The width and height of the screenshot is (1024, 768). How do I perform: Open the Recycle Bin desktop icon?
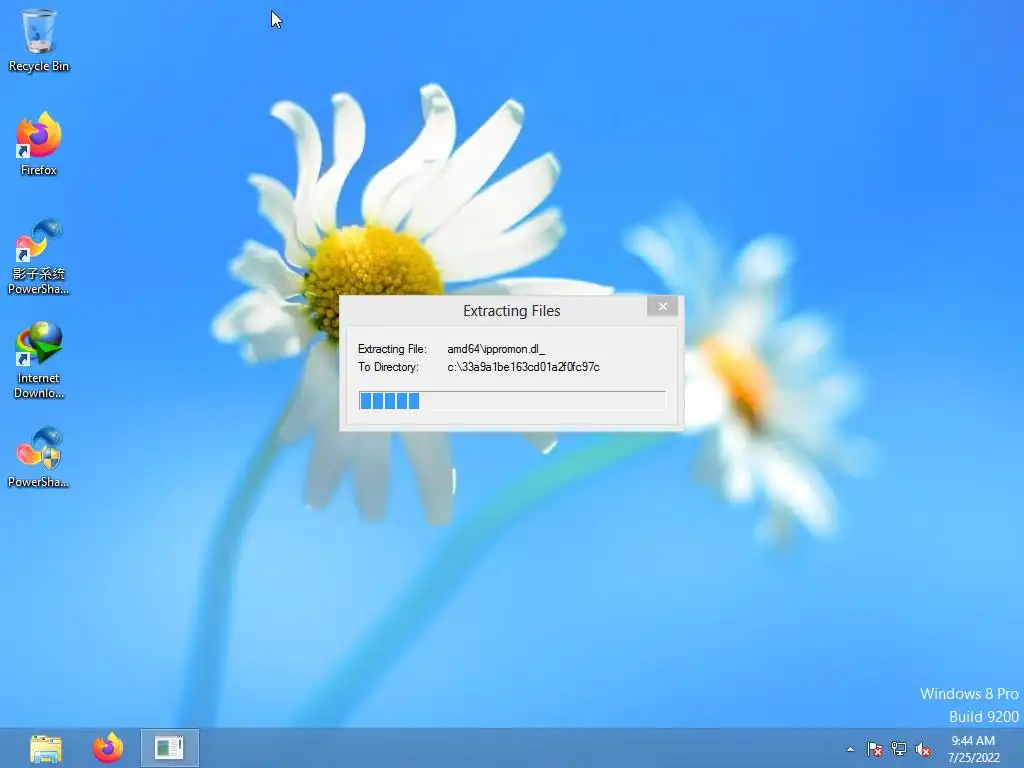click(x=39, y=40)
